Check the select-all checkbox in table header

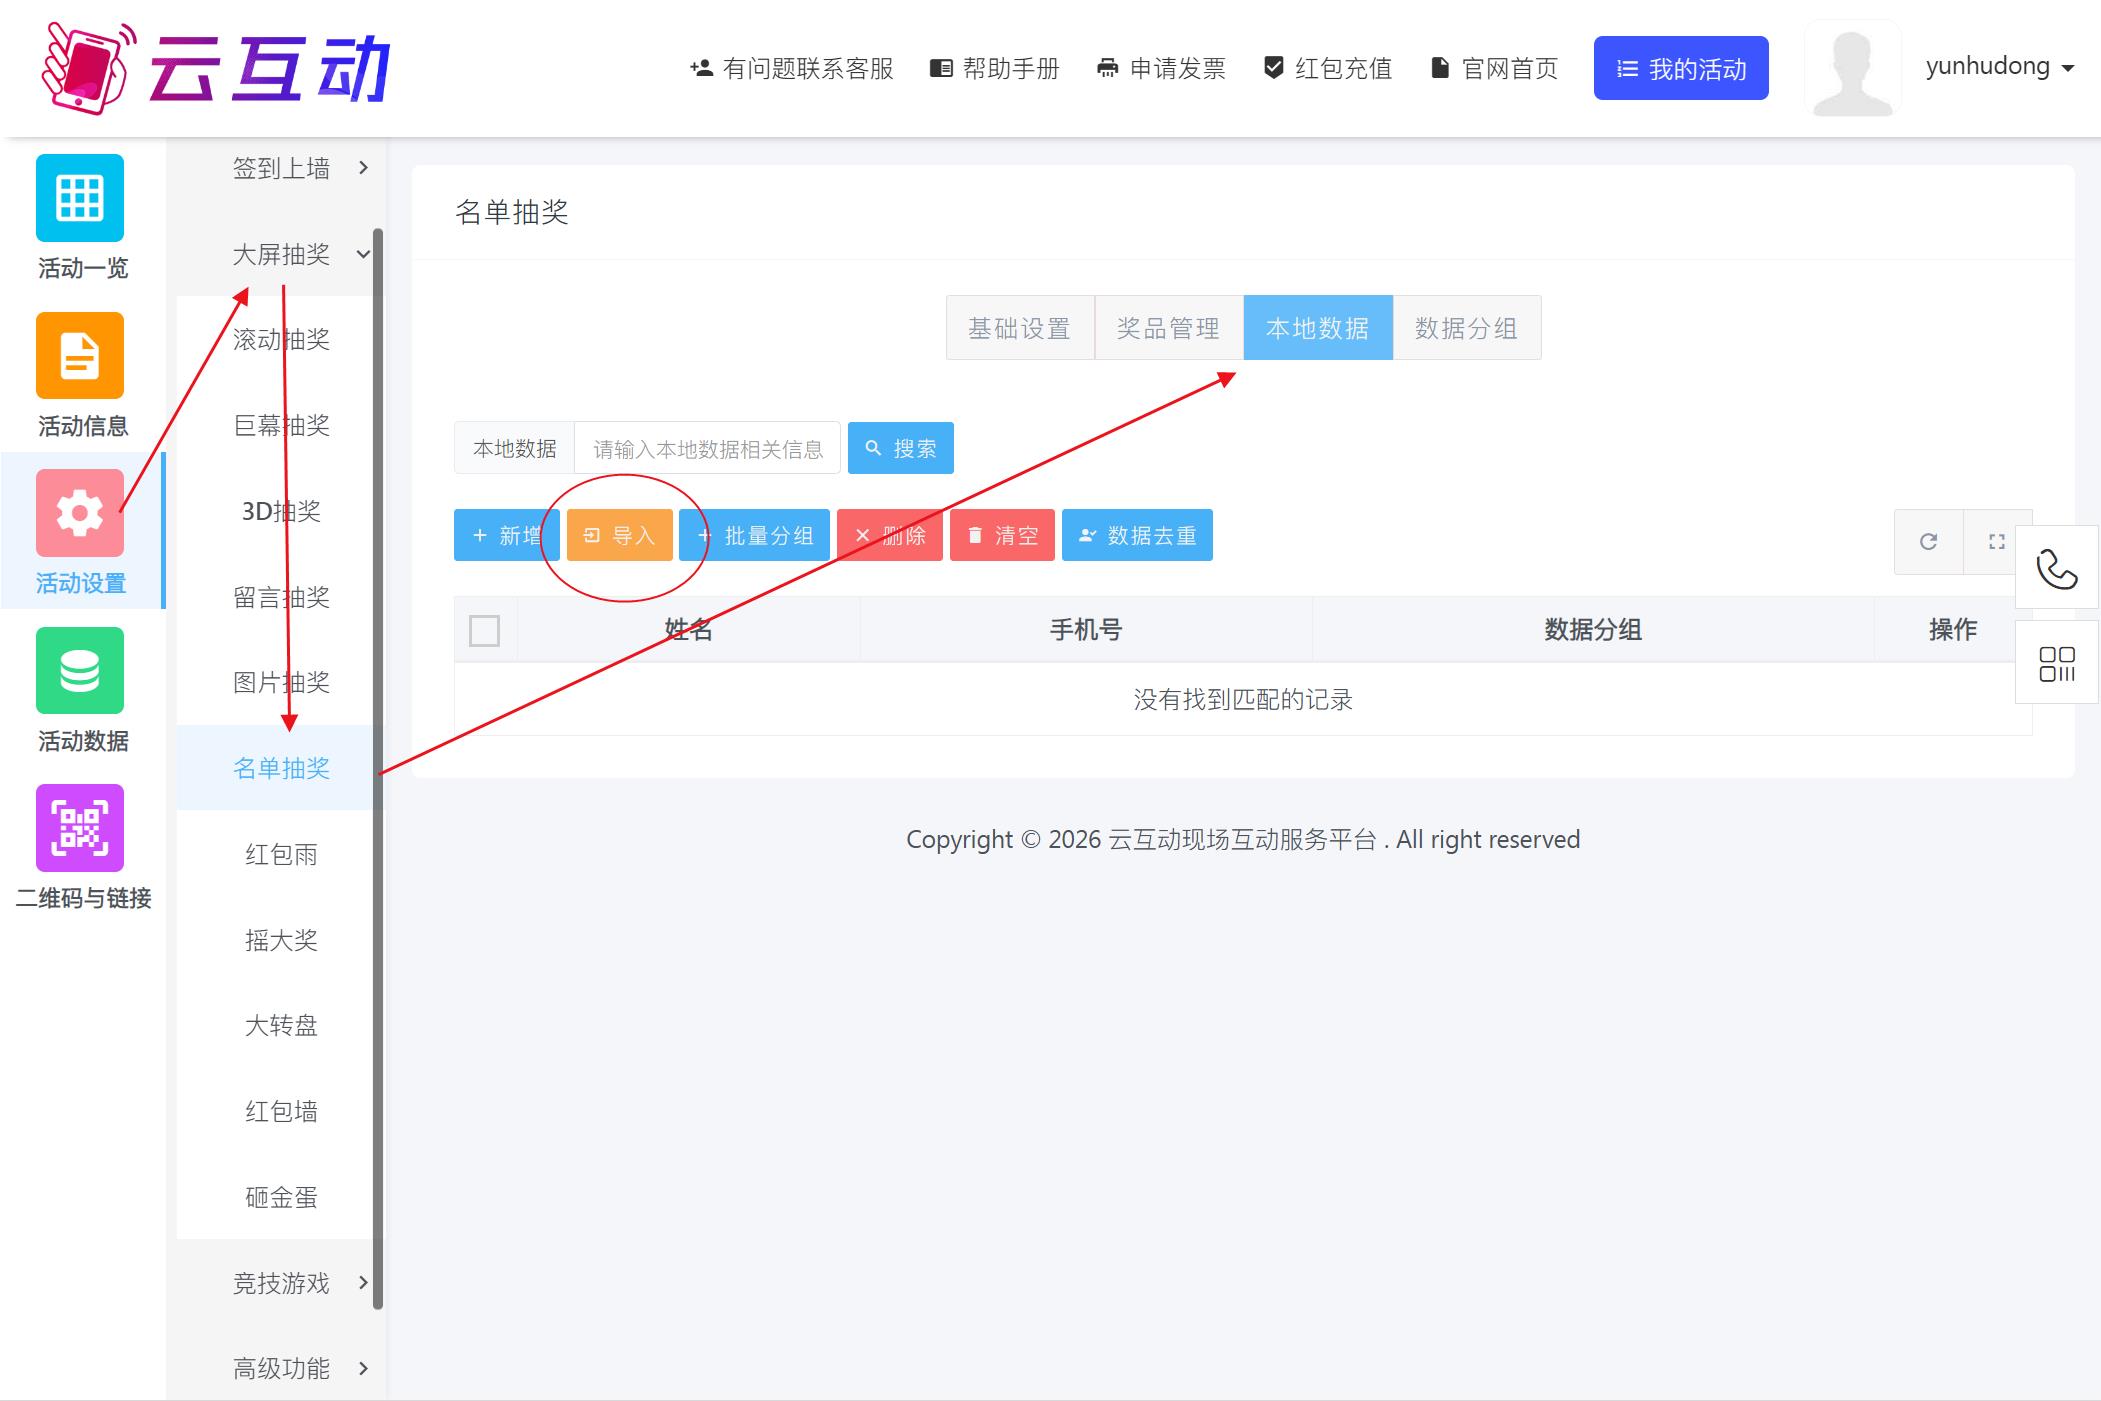coord(484,630)
